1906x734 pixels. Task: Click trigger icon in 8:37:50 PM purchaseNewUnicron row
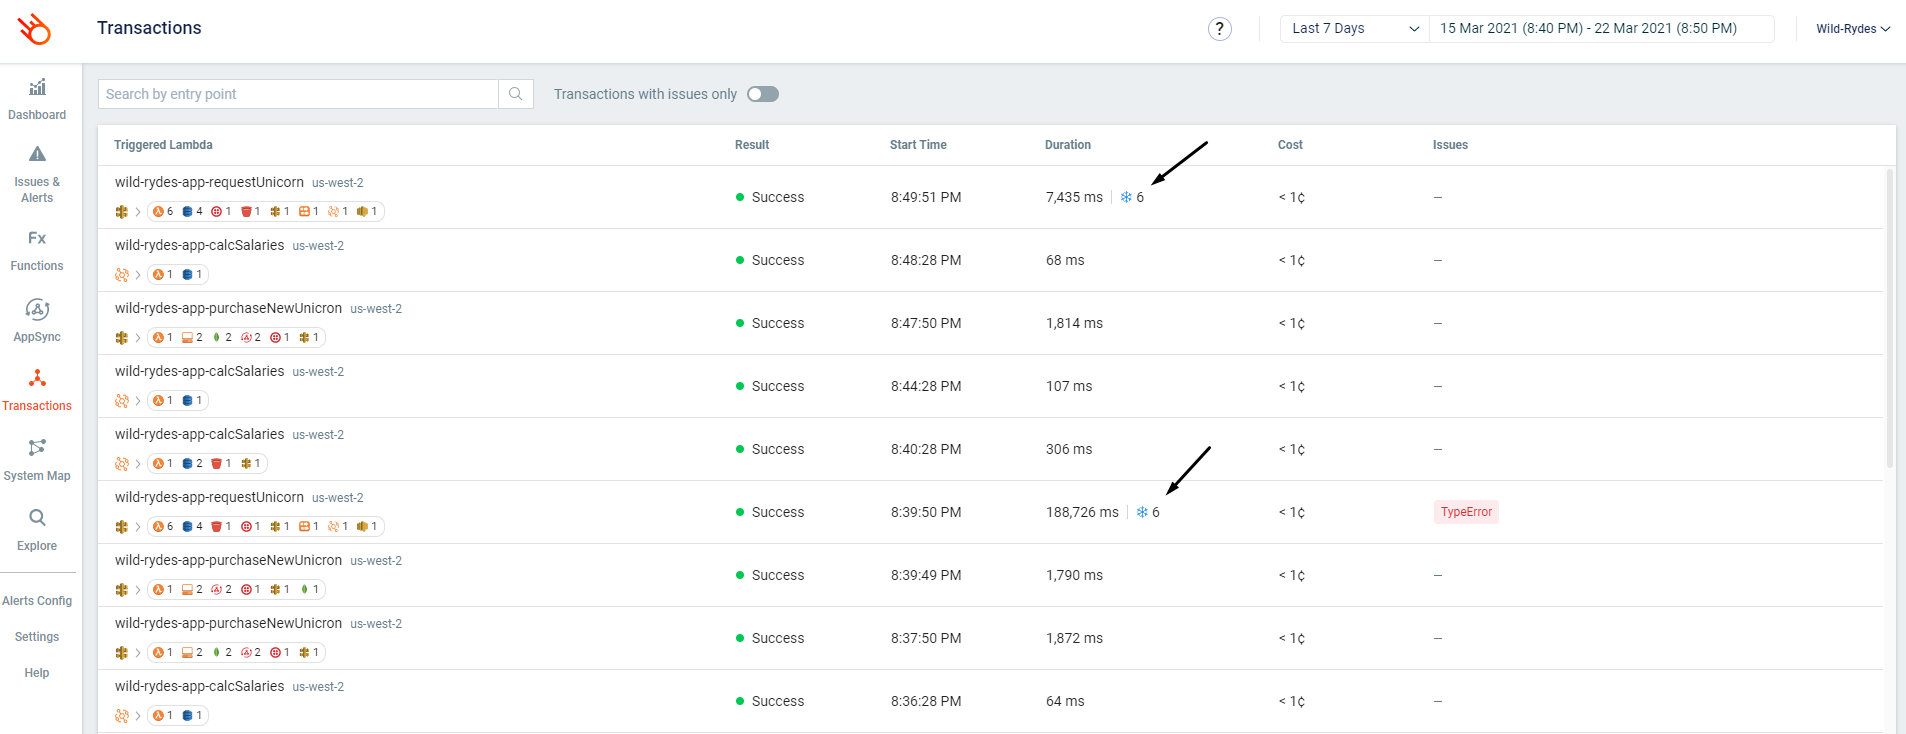pyautogui.click(x=122, y=653)
